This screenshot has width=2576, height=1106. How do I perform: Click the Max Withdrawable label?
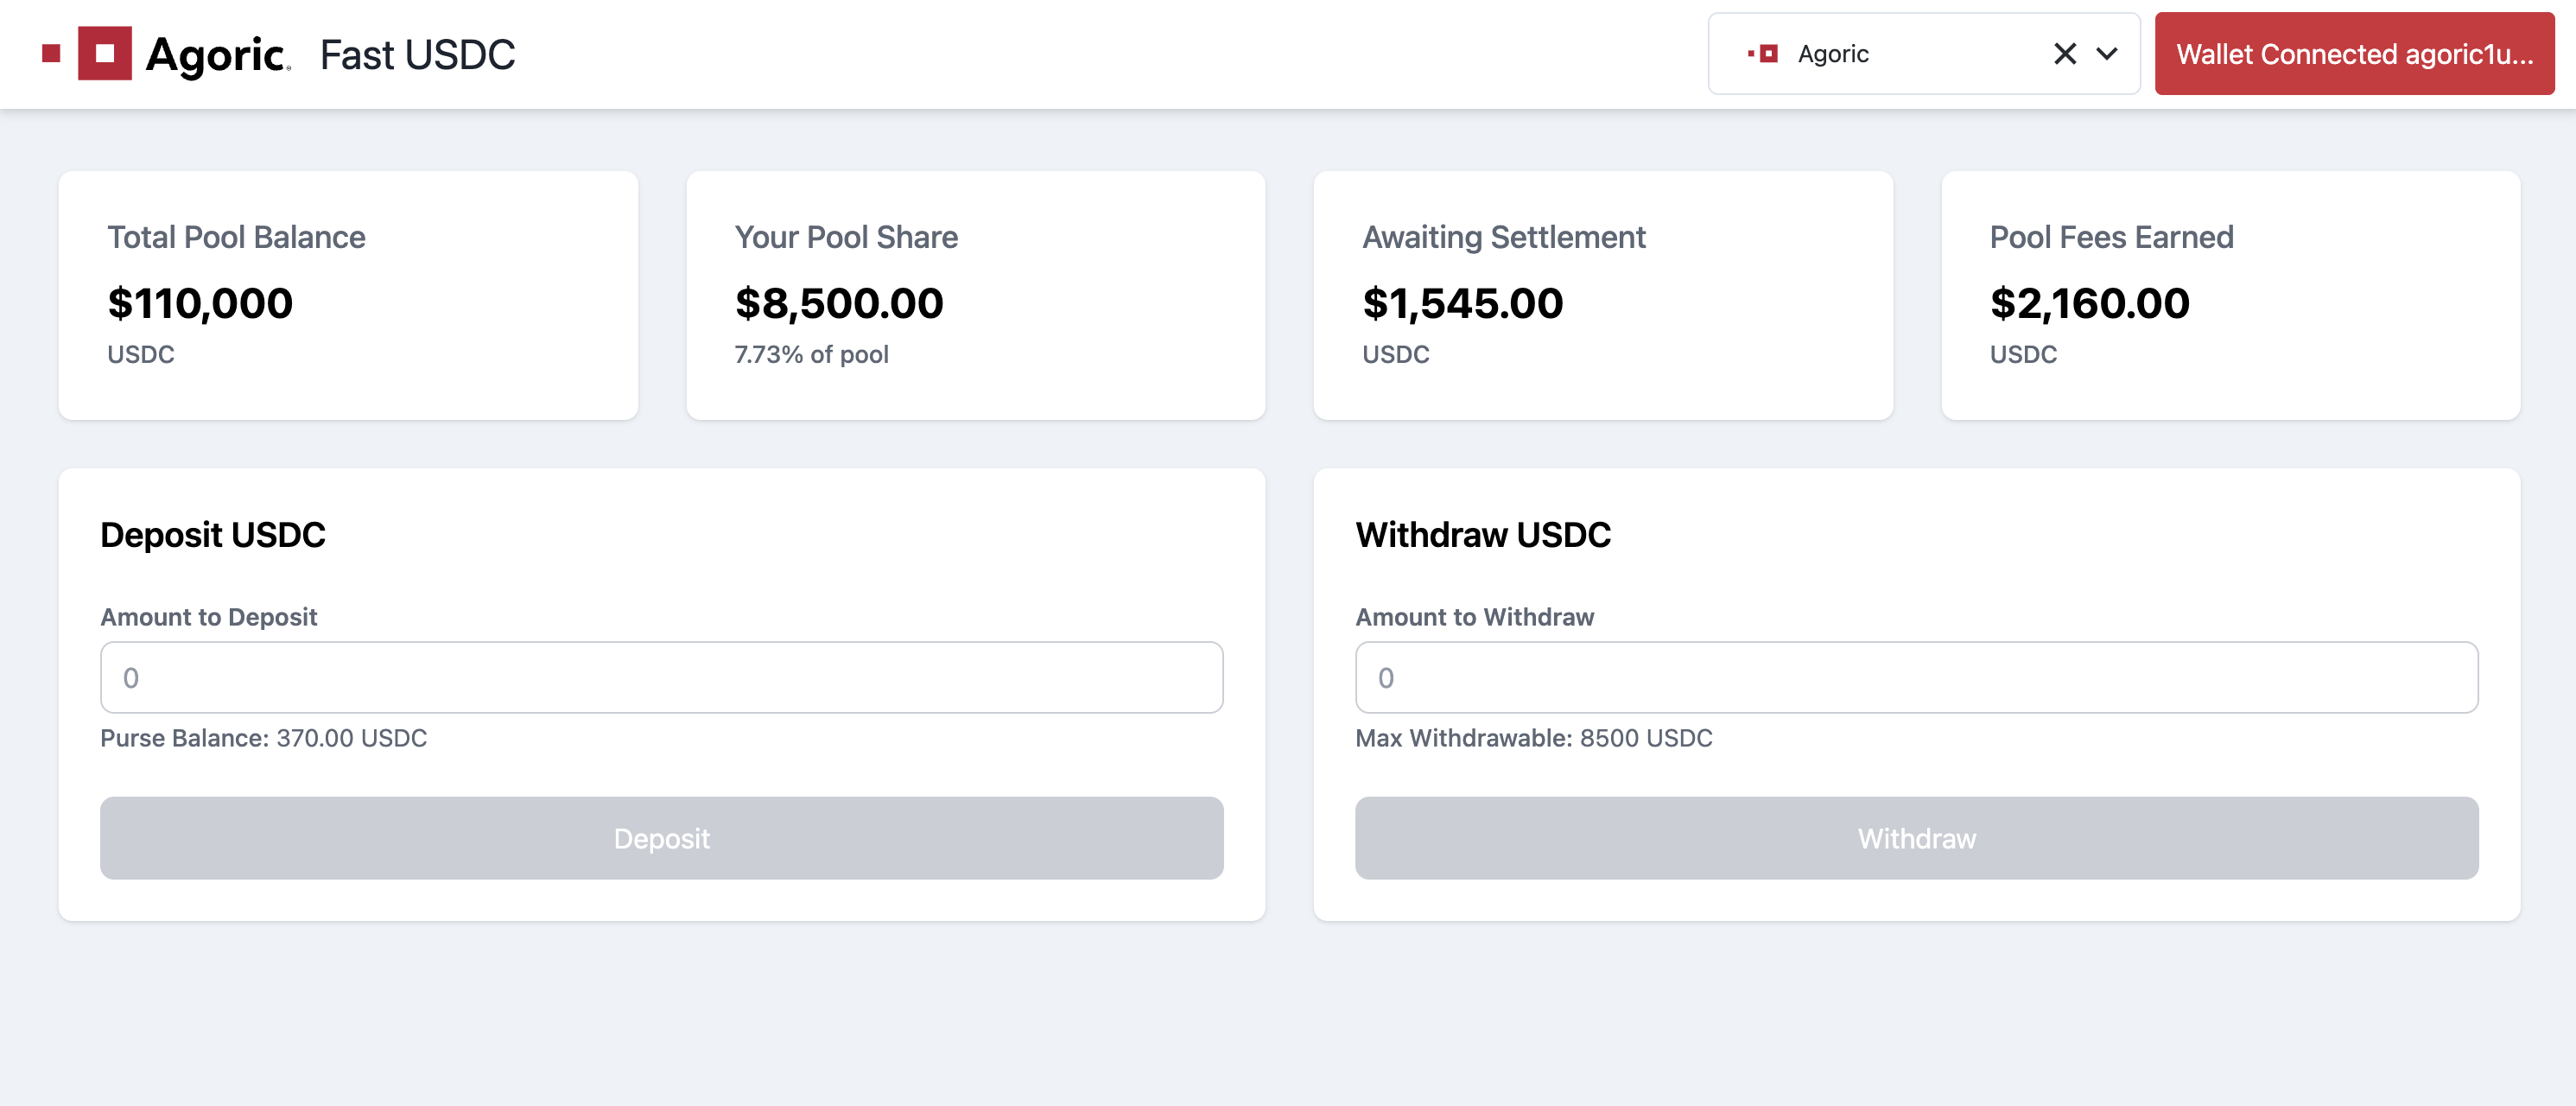tap(1534, 739)
